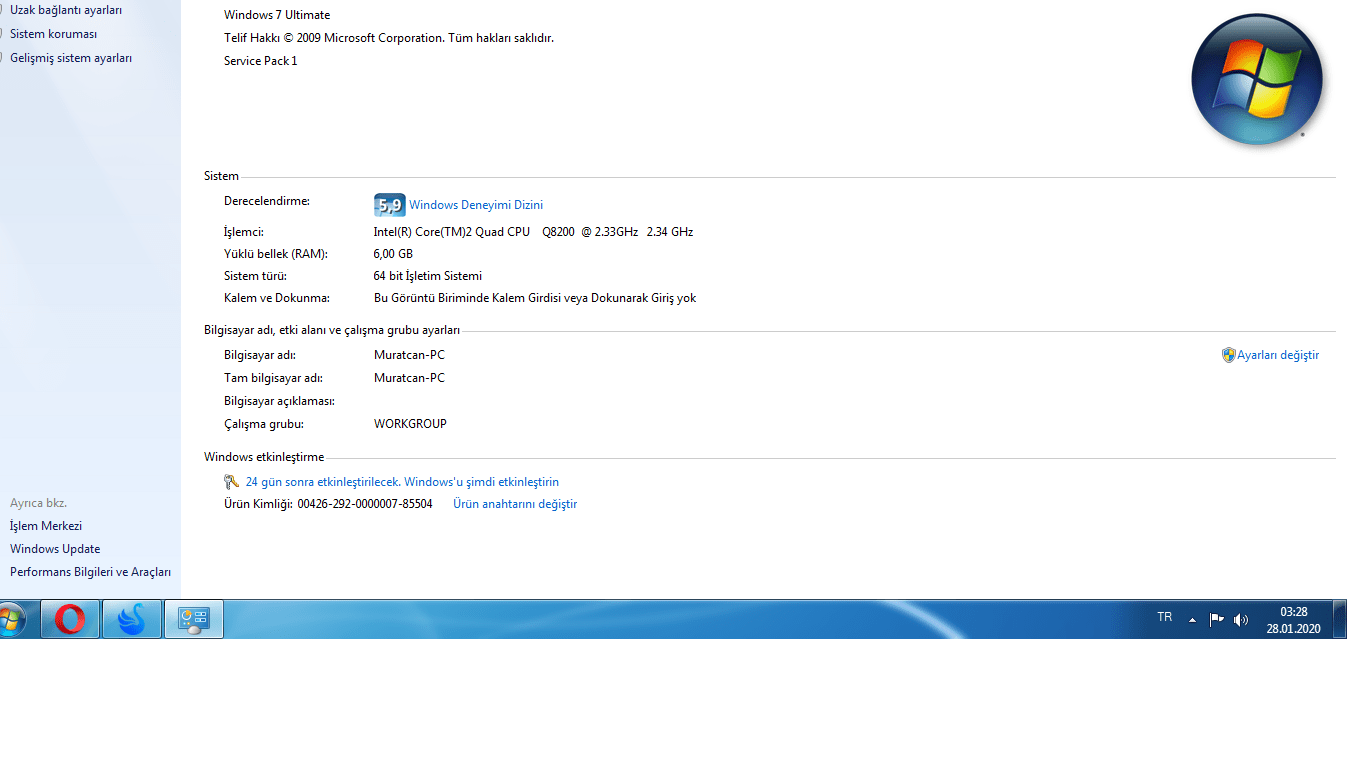Open the TR language indicator
The height and width of the screenshot is (768, 1366).
[1165, 617]
